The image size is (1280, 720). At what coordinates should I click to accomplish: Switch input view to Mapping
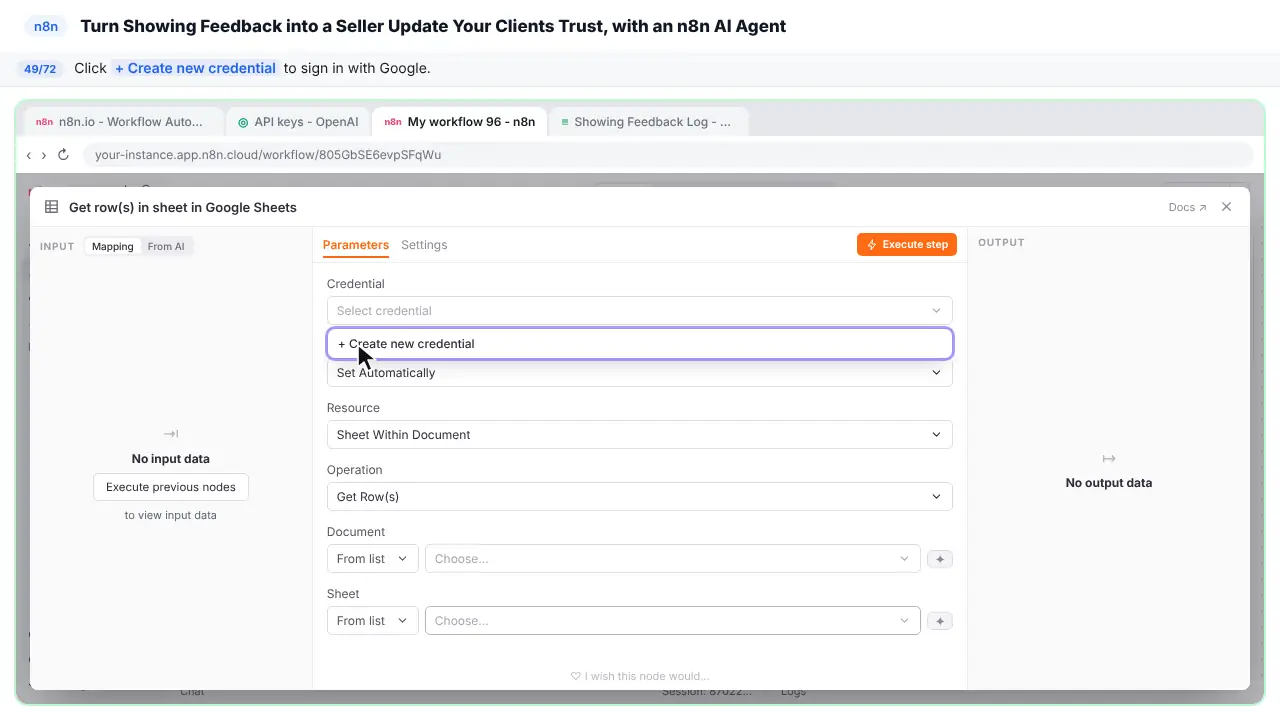click(113, 246)
